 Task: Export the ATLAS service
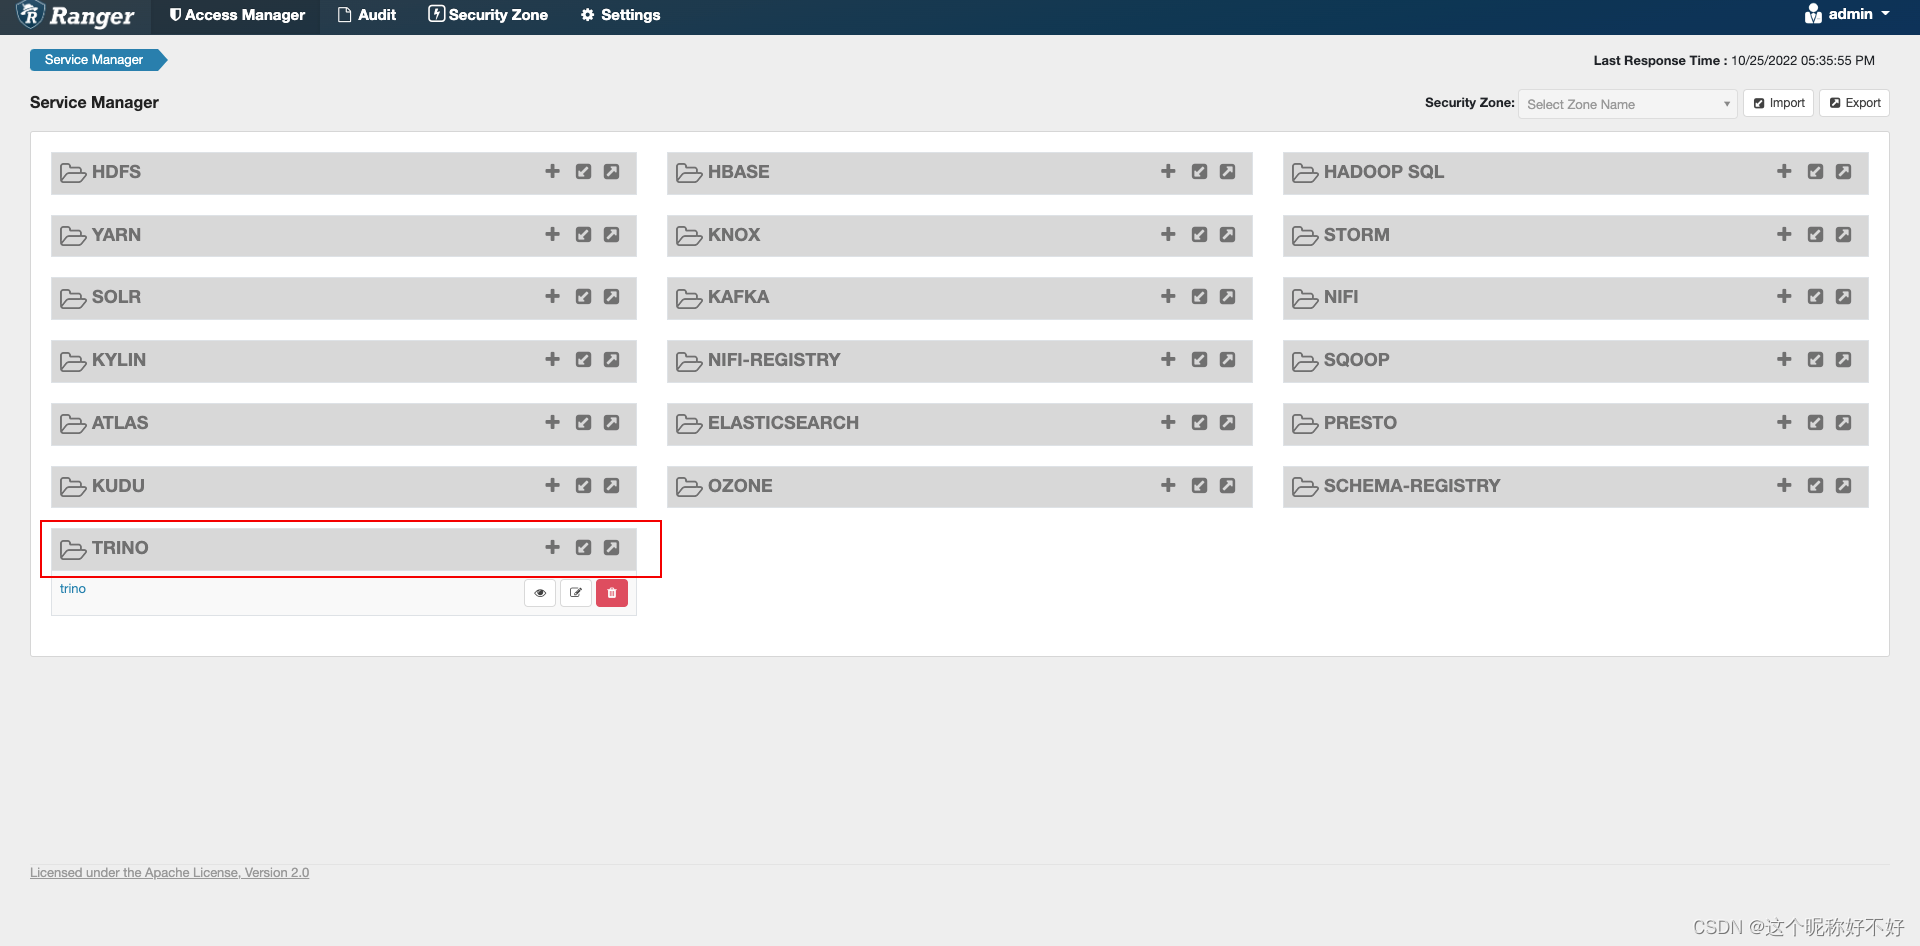pyautogui.click(x=611, y=422)
